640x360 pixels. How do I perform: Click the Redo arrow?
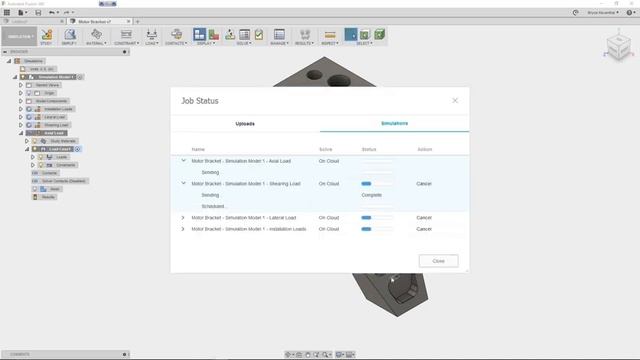[68, 12]
